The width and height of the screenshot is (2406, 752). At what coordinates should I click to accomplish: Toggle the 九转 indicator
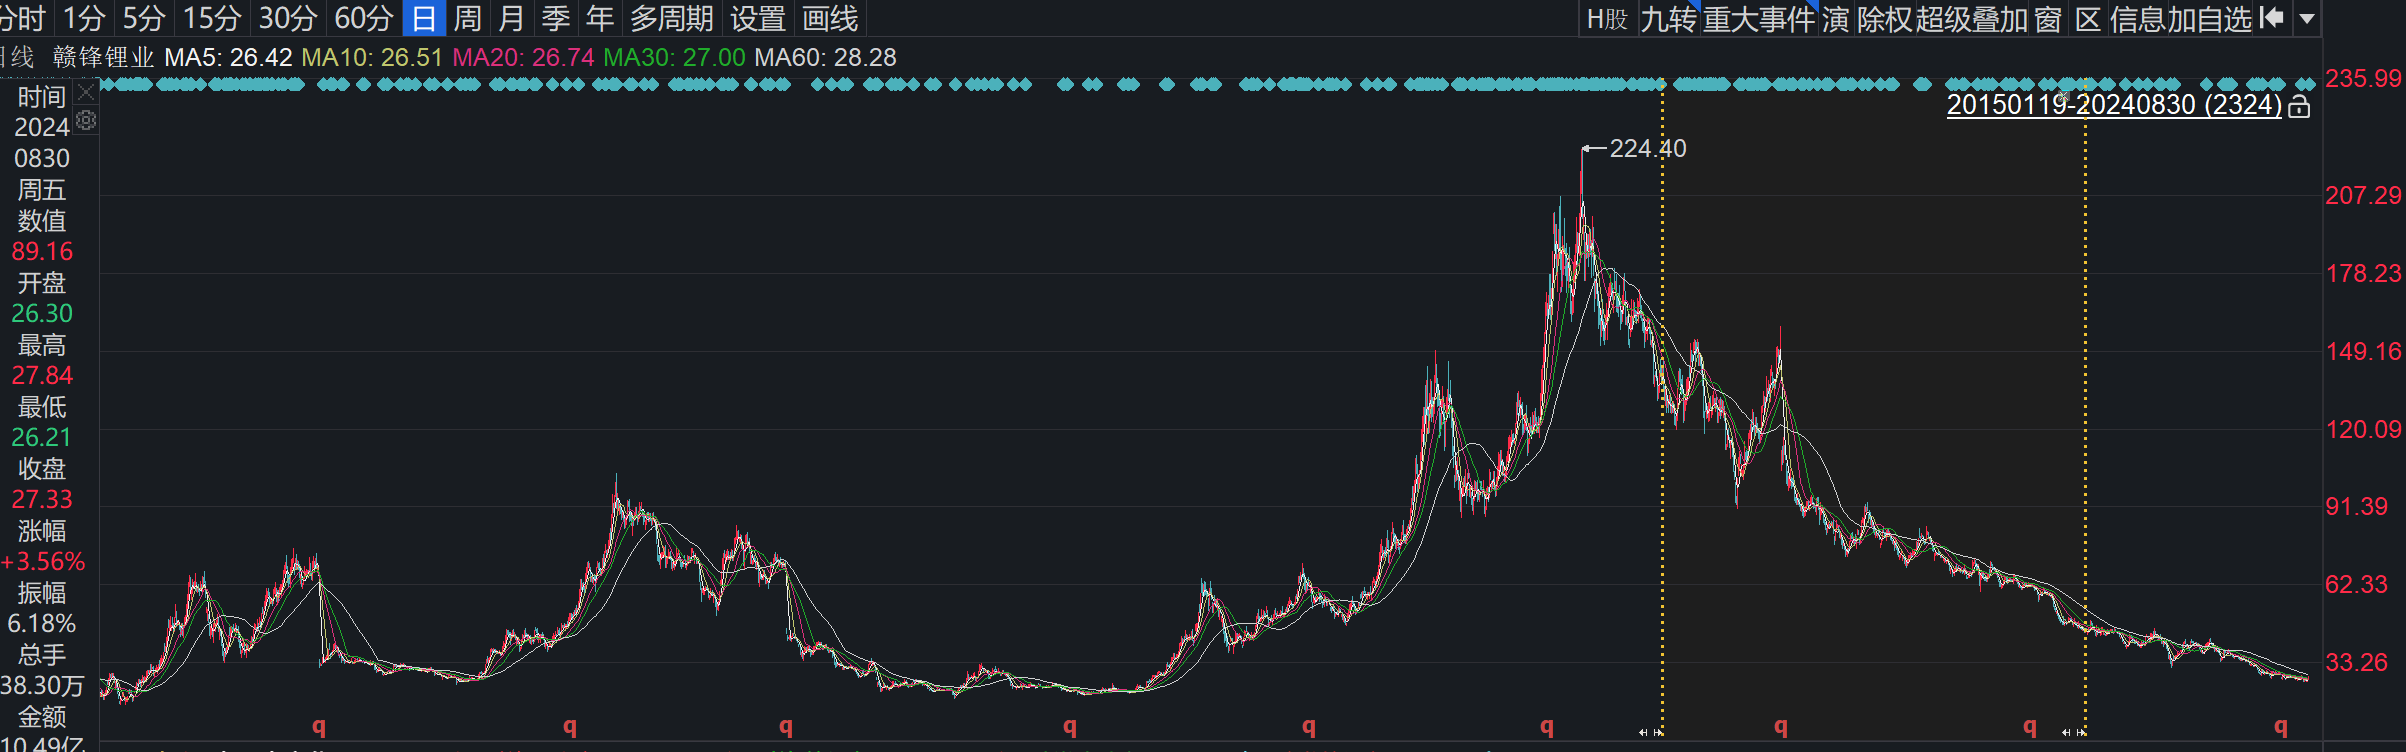[x=1668, y=18]
